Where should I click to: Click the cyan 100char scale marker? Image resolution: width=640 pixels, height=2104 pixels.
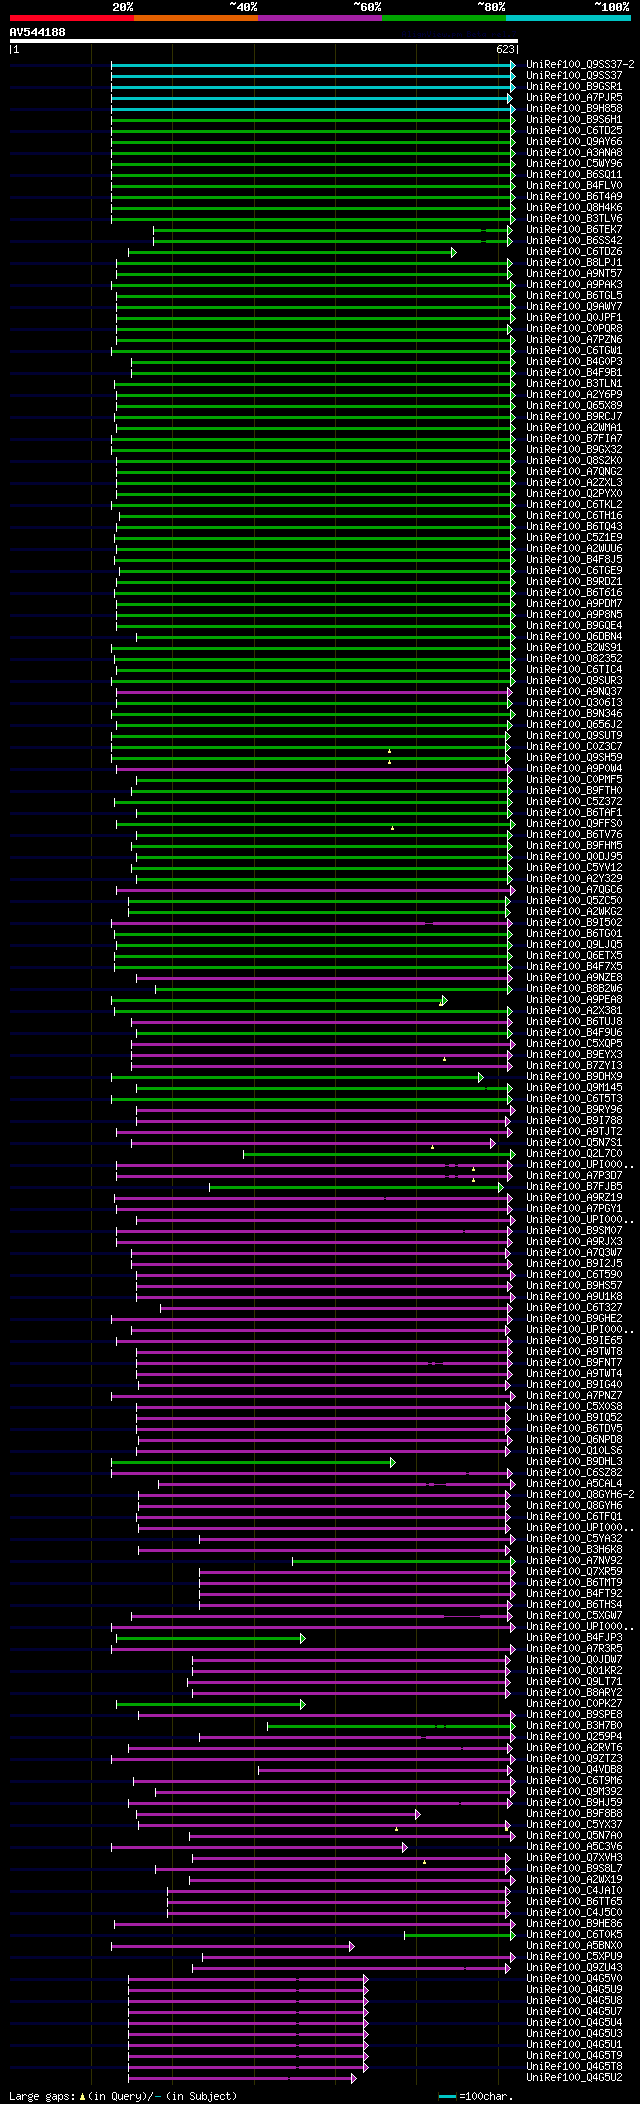[447, 2096]
